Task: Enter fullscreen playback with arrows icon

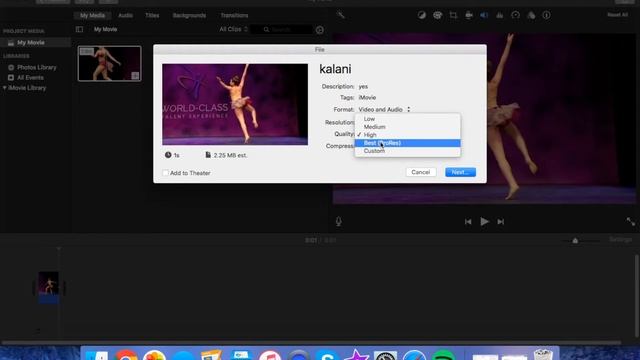Action: tap(631, 221)
